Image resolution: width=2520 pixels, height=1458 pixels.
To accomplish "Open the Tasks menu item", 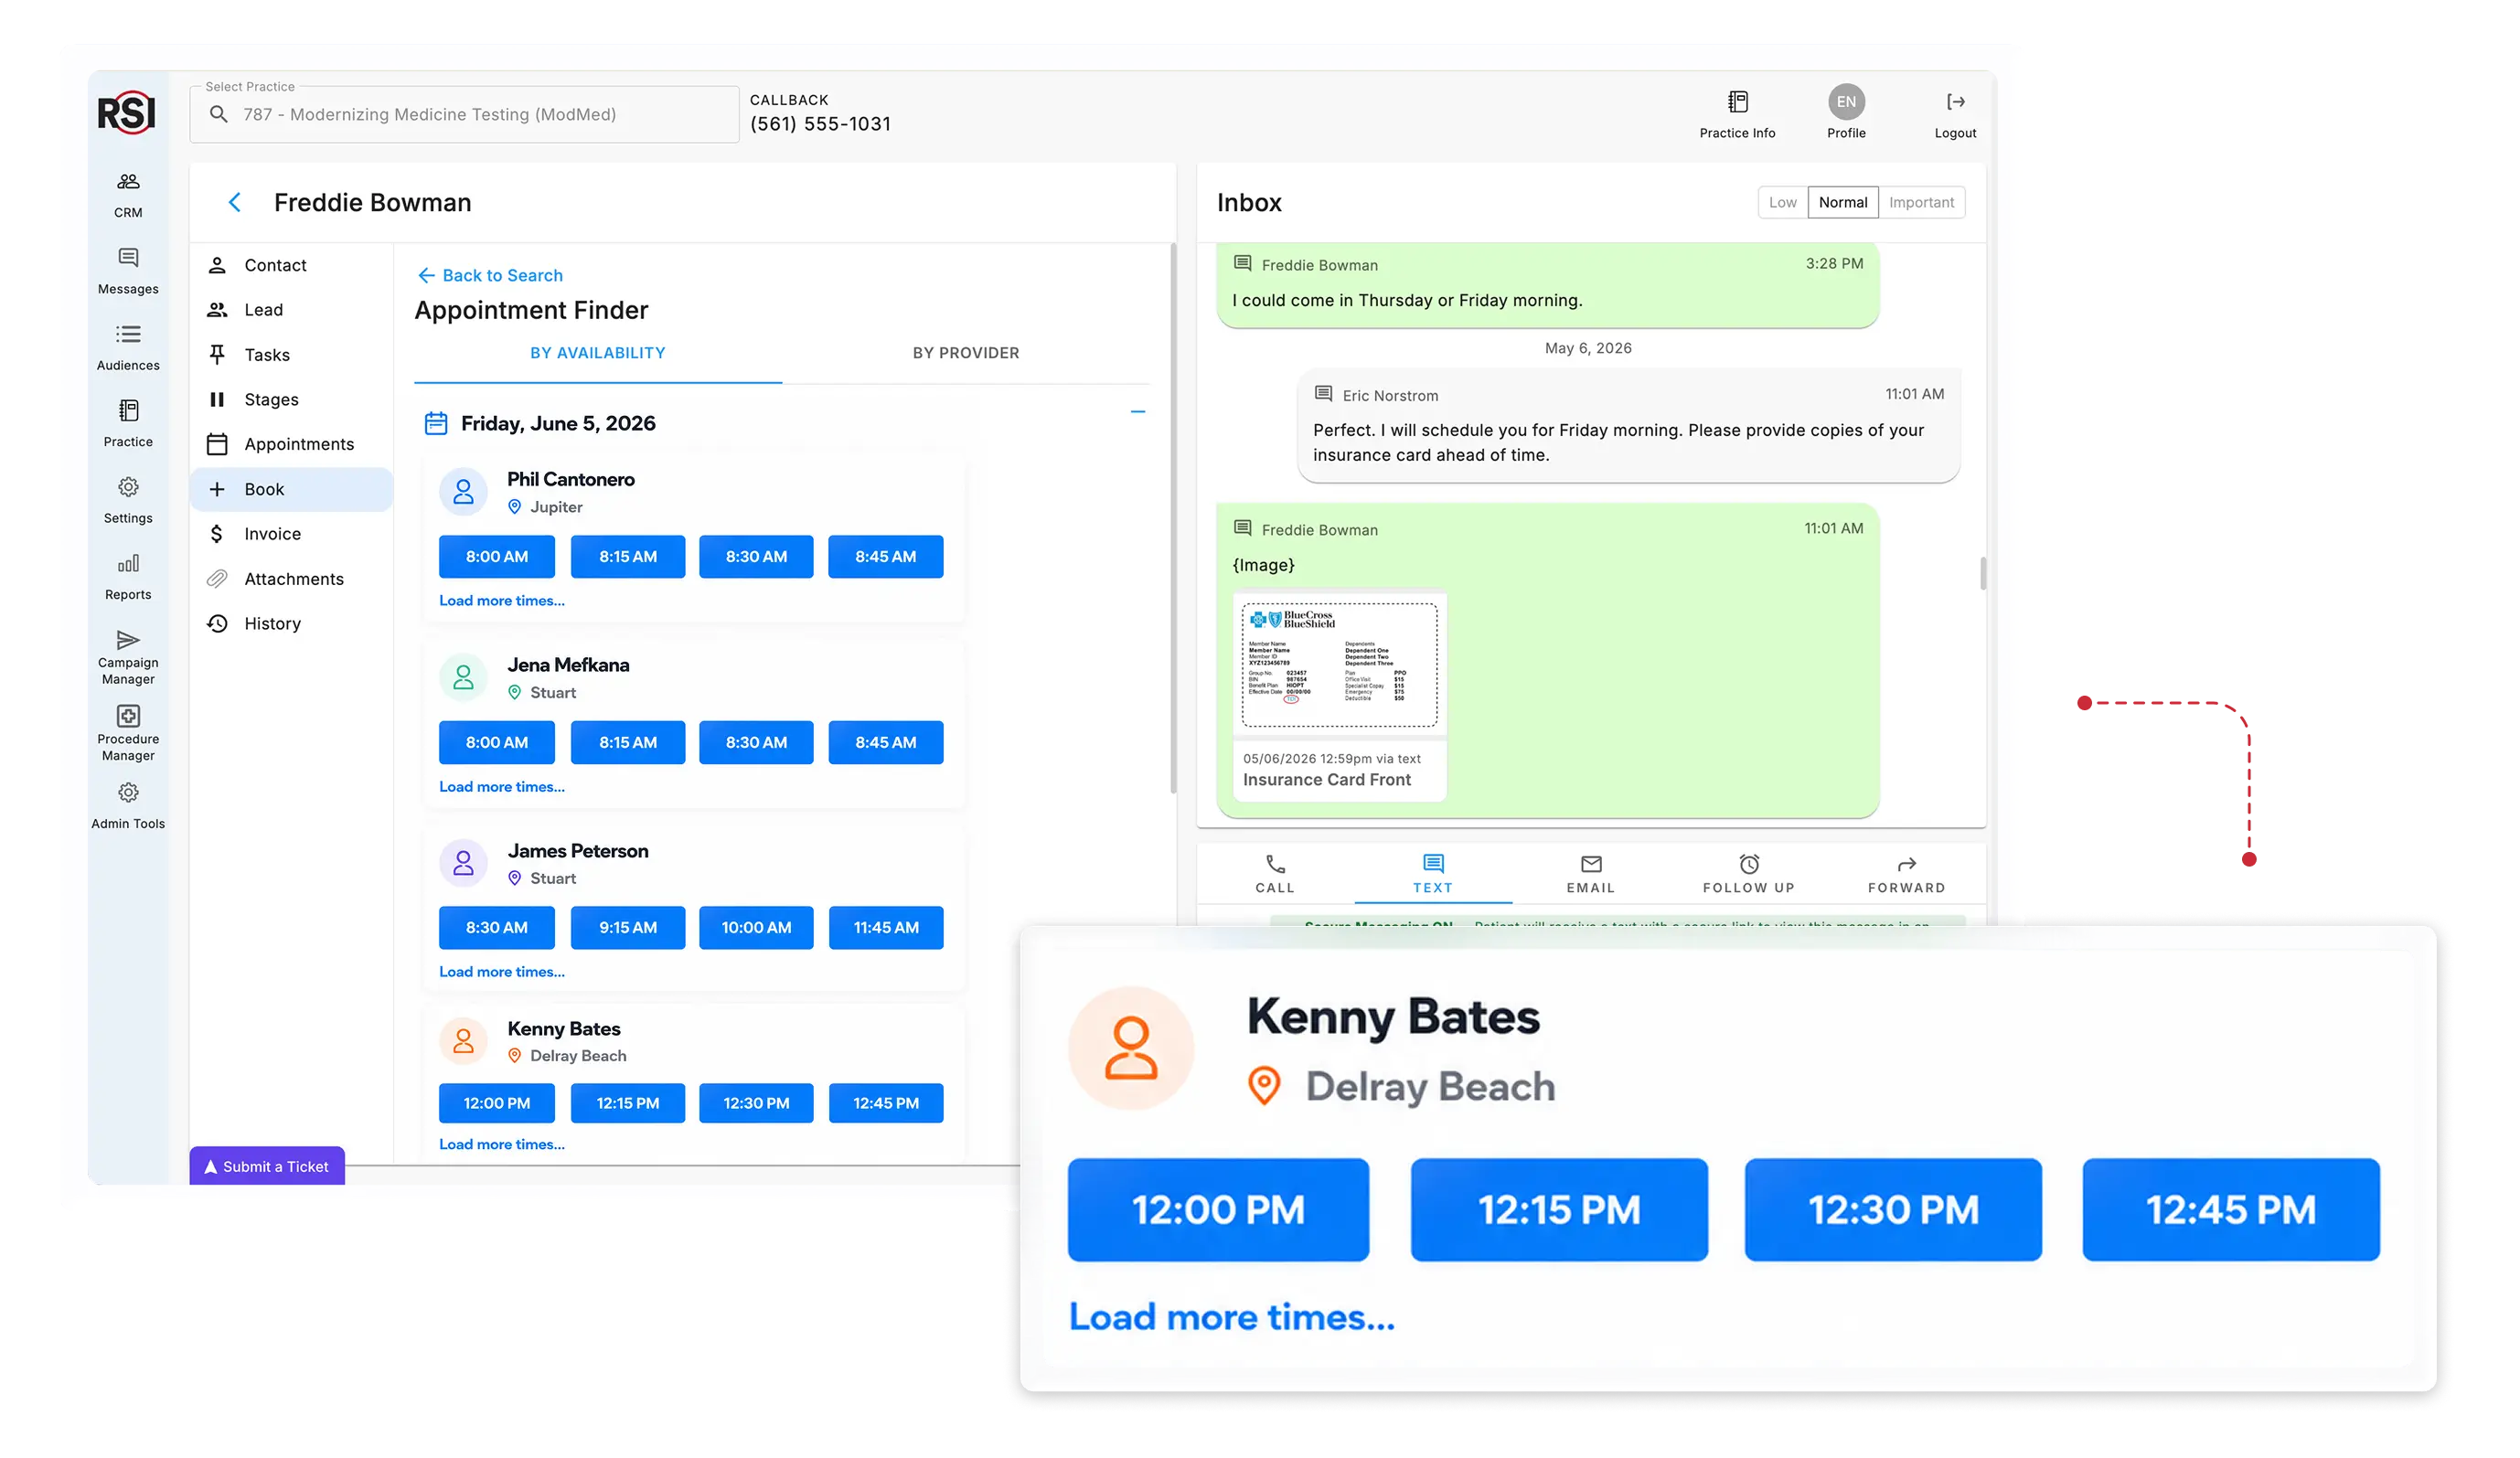I will pyautogui.click(x=291, y=355).
